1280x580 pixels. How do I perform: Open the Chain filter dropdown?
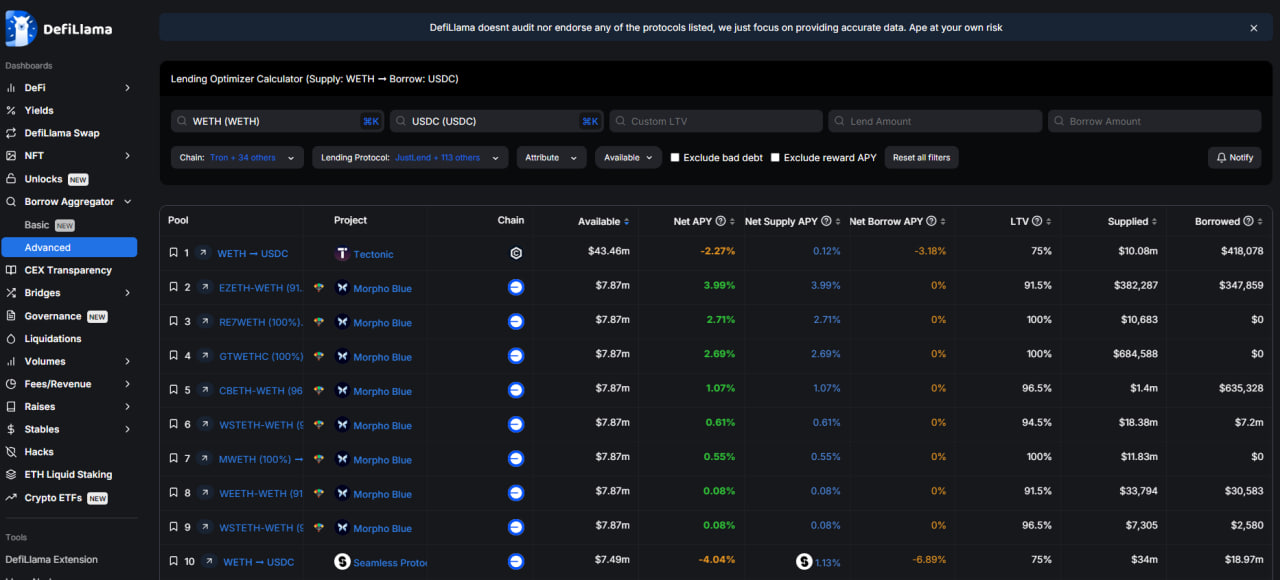[237, 158]
